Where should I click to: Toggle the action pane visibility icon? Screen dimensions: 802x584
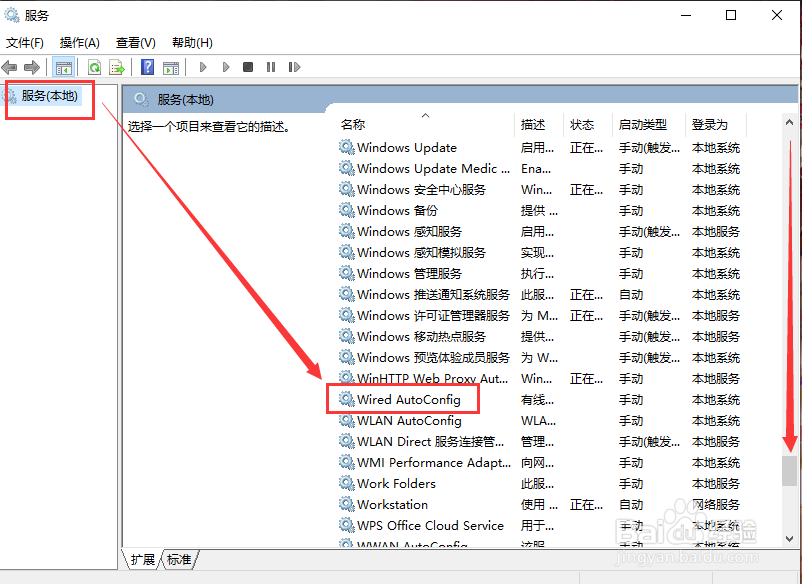coord(170,67)
